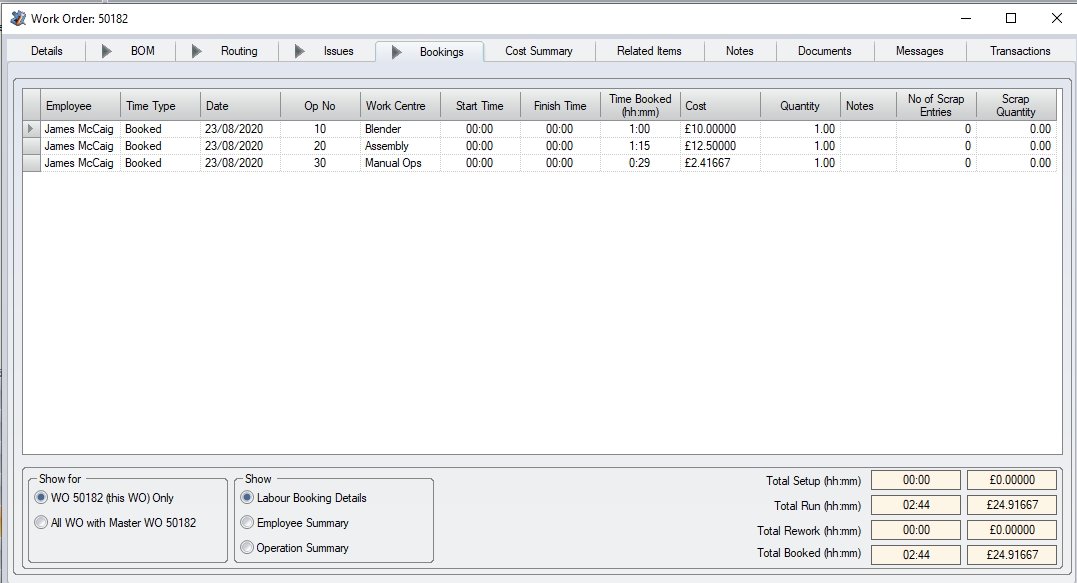The image size is (1077, 583).
Task: Click the arrow icon before Bookings tab
Action: 397,52
